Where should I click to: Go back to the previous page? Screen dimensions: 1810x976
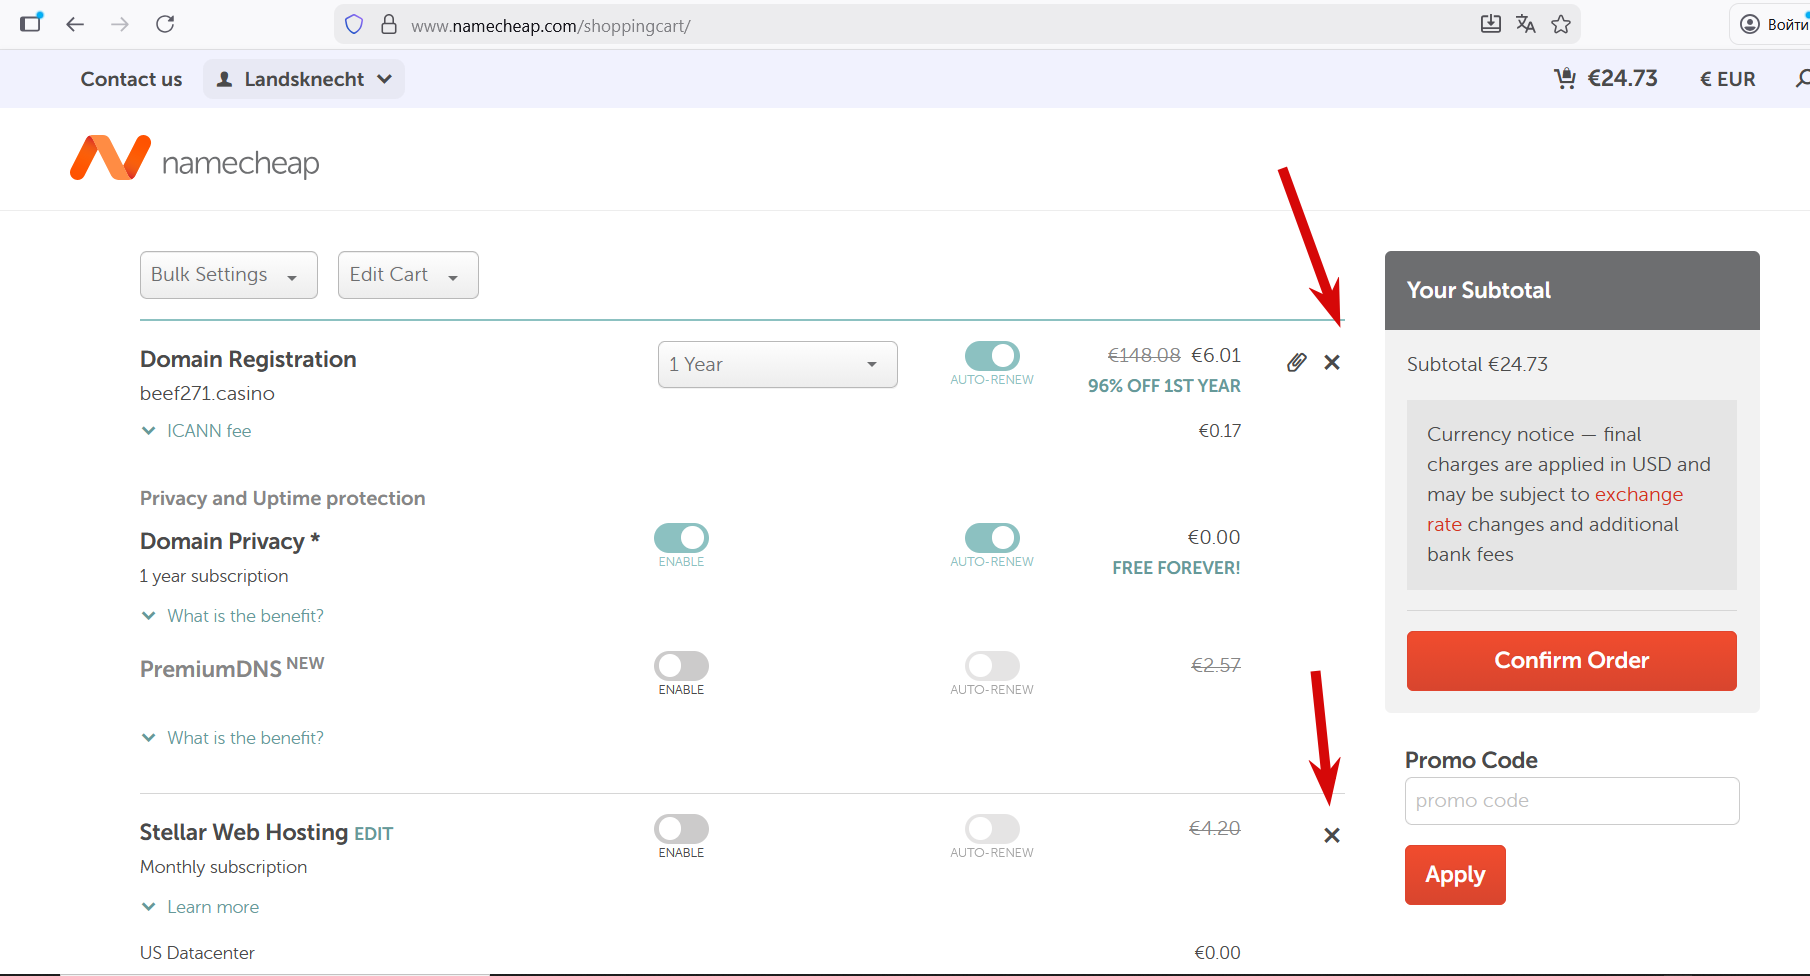click(x=75, y=24)
